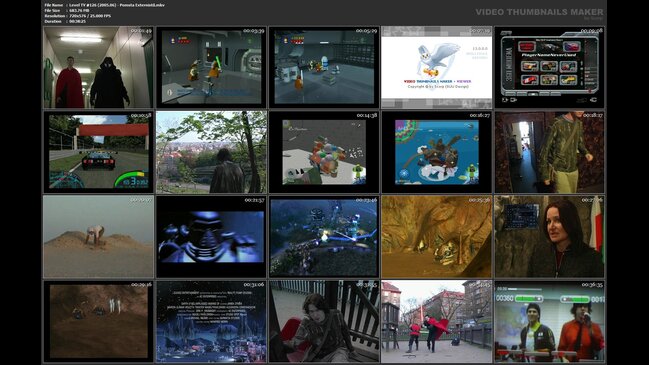The image size is (649, 365).
Task: Select thumbnail of man sitting by wooden fence
Action: click(324, 322)
